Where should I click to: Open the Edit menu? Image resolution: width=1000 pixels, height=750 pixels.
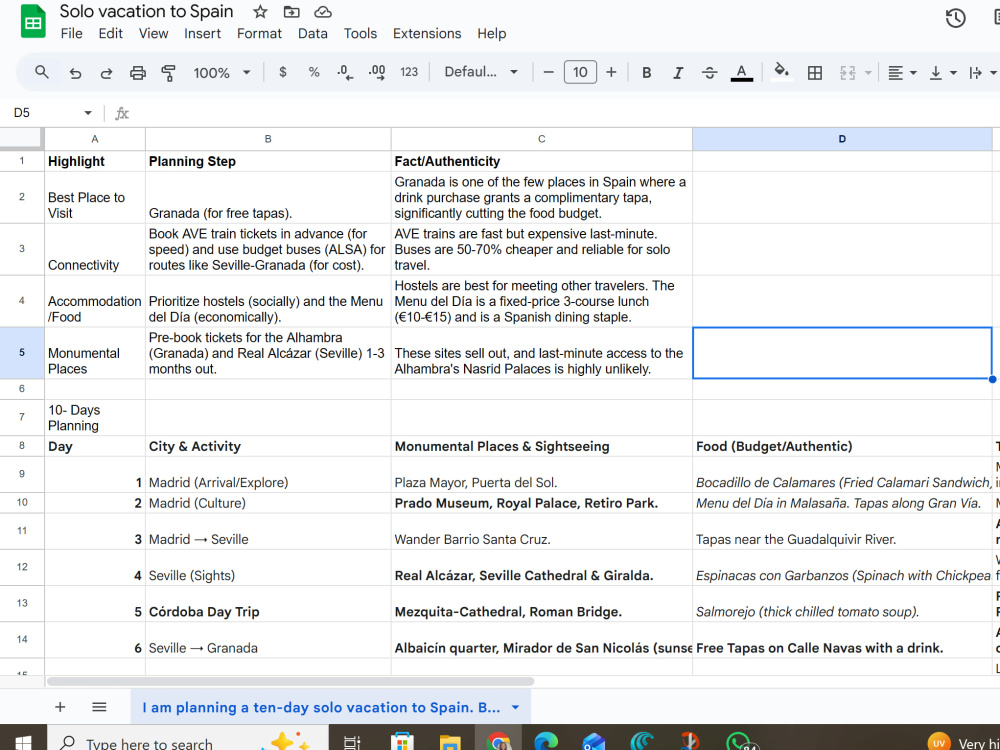tap(110, 34)
